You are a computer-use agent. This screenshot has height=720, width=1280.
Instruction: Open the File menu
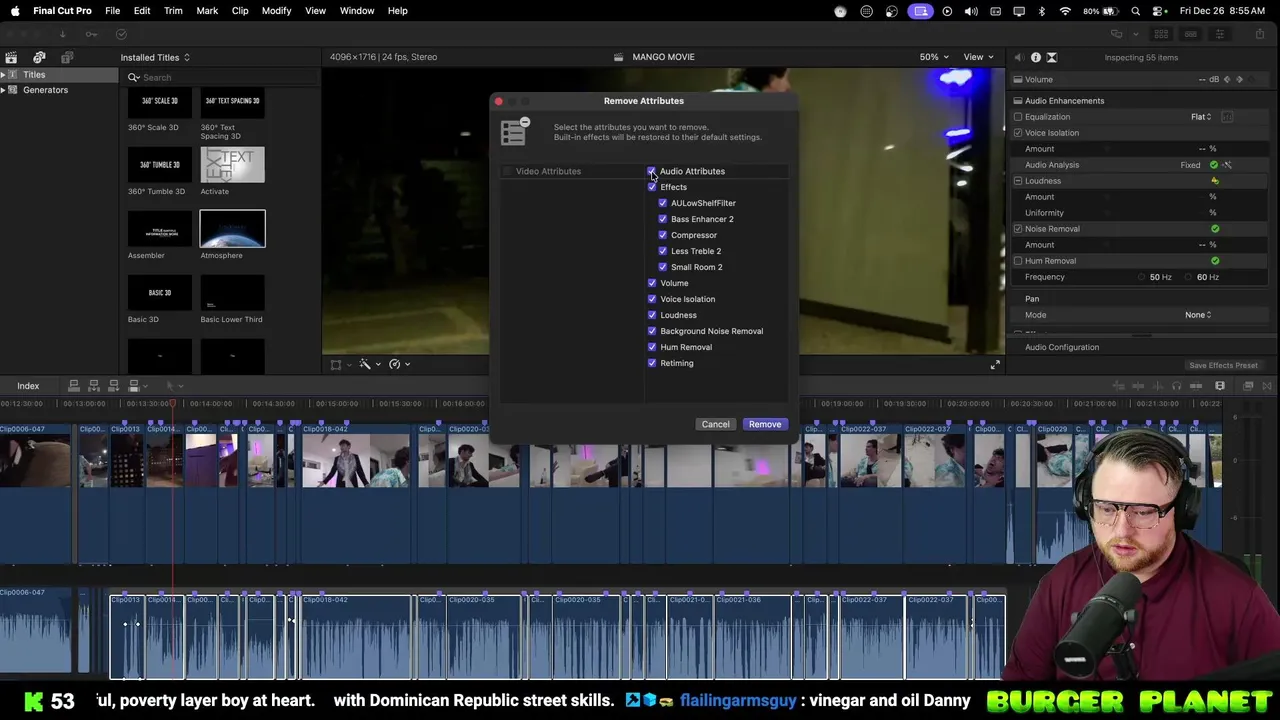coord(113,11)
